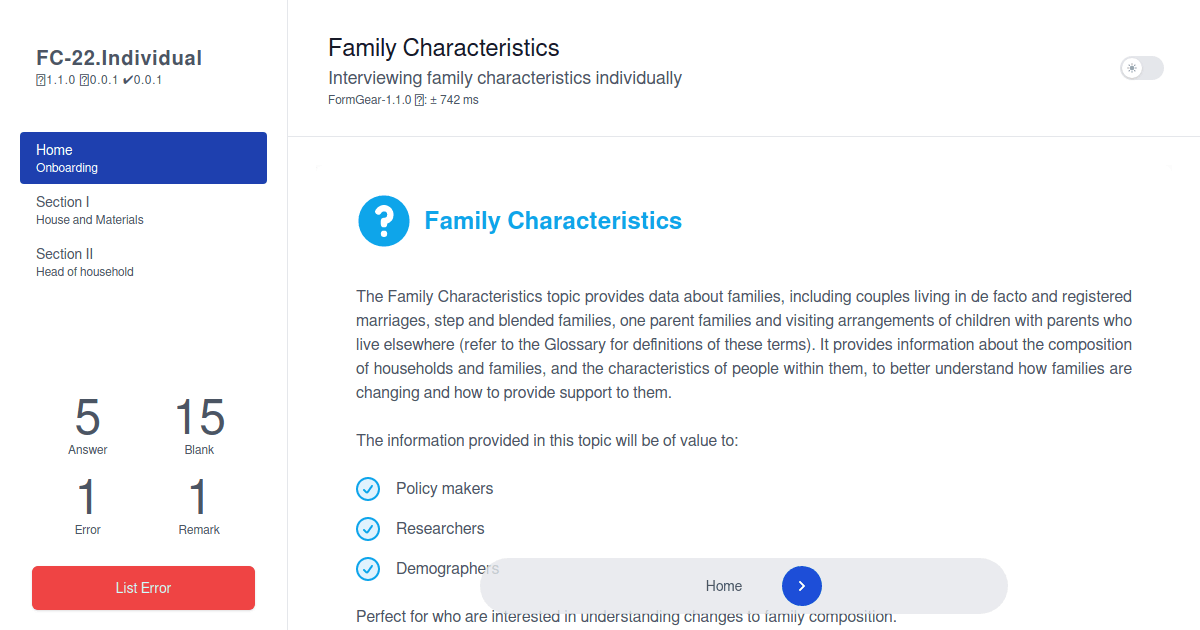Click the Family Characteristics blue heading
1200x630 pixels.
tap(553, 221)
